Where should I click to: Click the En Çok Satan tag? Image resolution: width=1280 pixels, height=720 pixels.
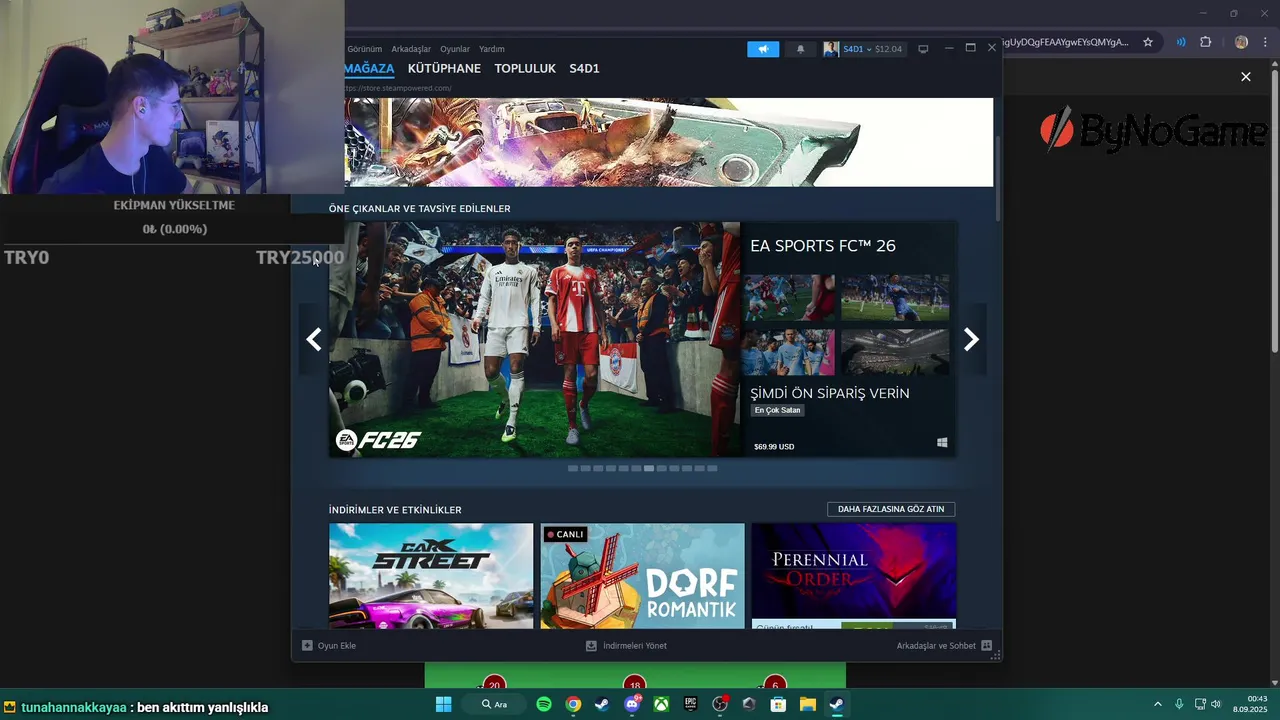pos(778,410)
